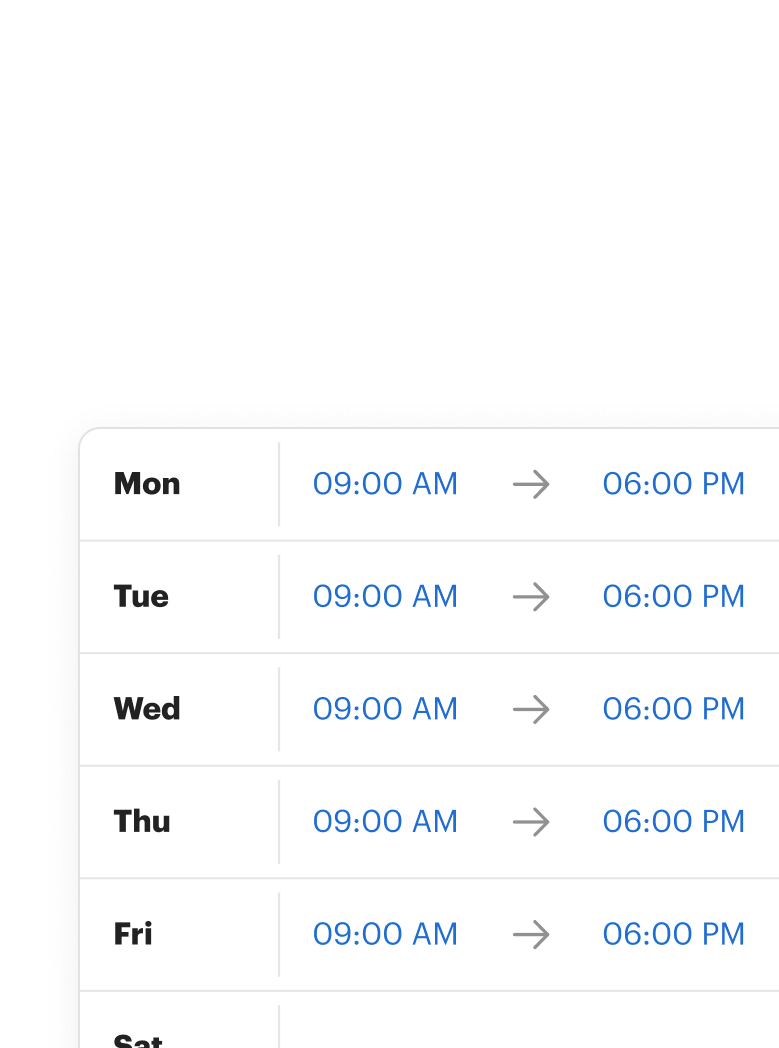Select Tuesday's 06:00 PM closing time
Image resolution: width=779 pixels, height=1048 pixels.
click(x=673, y=597)
